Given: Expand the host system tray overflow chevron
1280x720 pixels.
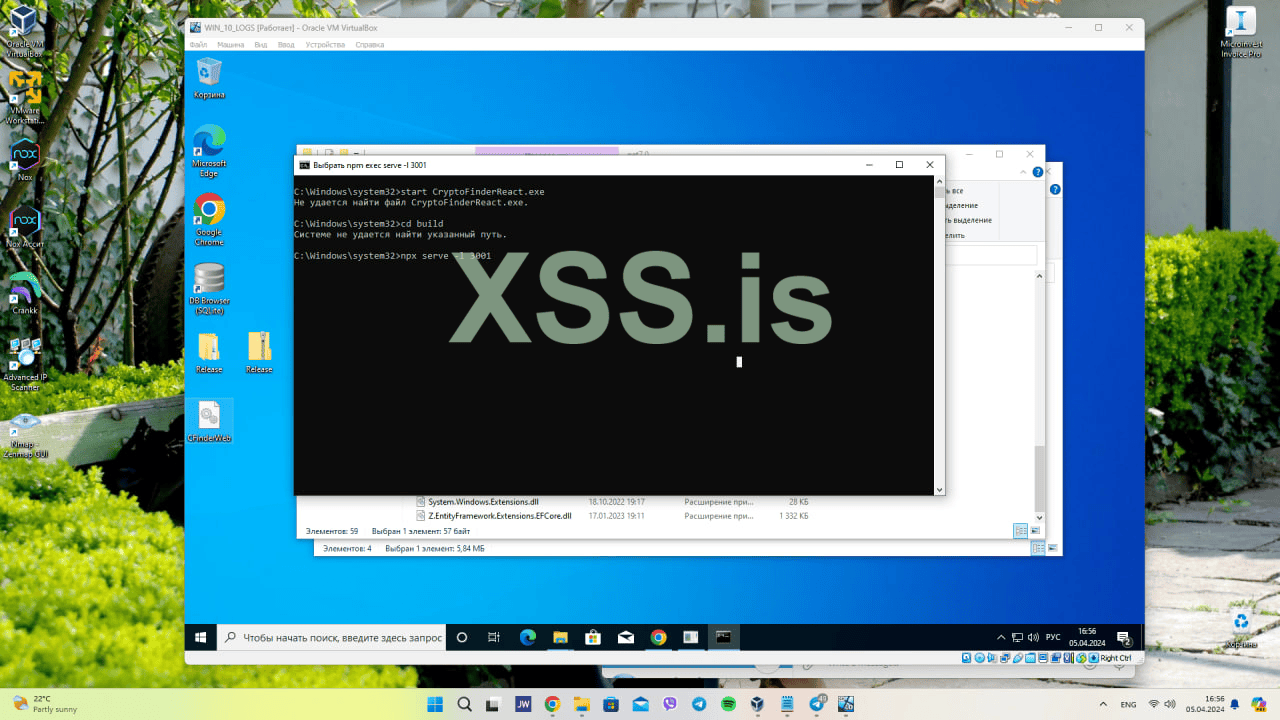Looking at the screenshot, I should [x=1102, y=704].
